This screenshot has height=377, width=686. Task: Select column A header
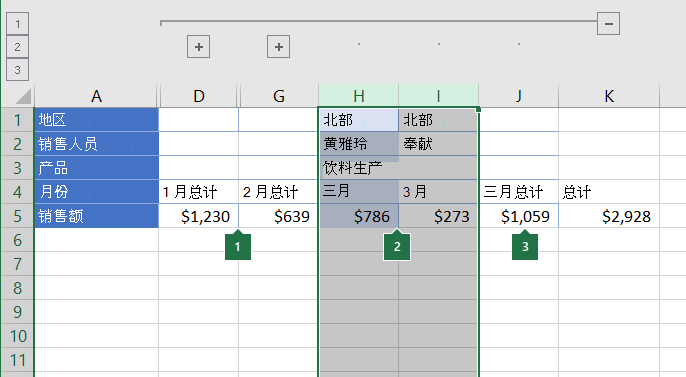tap(96, 96)
